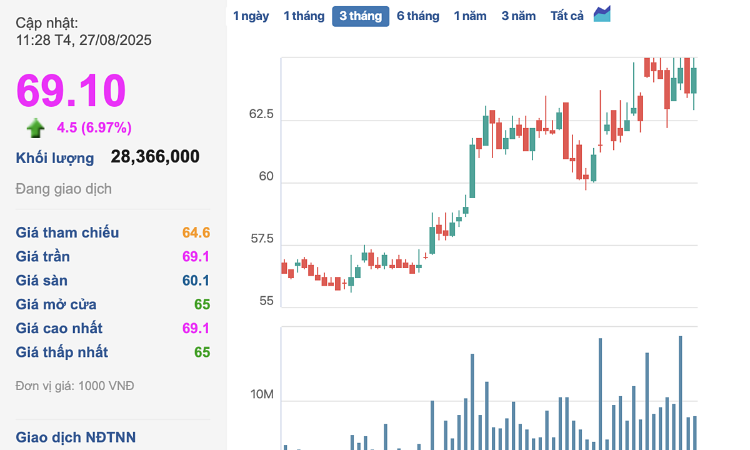Select the 3 năm time range
This screenshot has width=750, height=450.
pos(518,16)
